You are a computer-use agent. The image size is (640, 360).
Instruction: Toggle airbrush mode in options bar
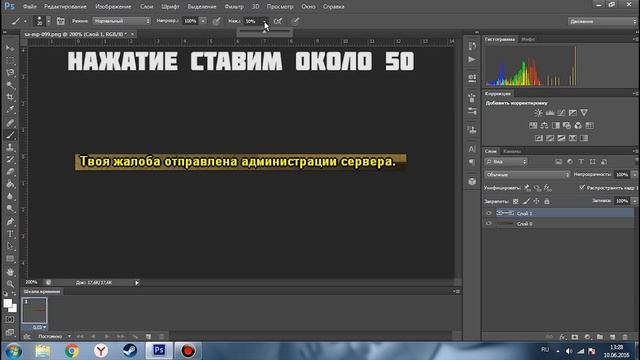278,21
